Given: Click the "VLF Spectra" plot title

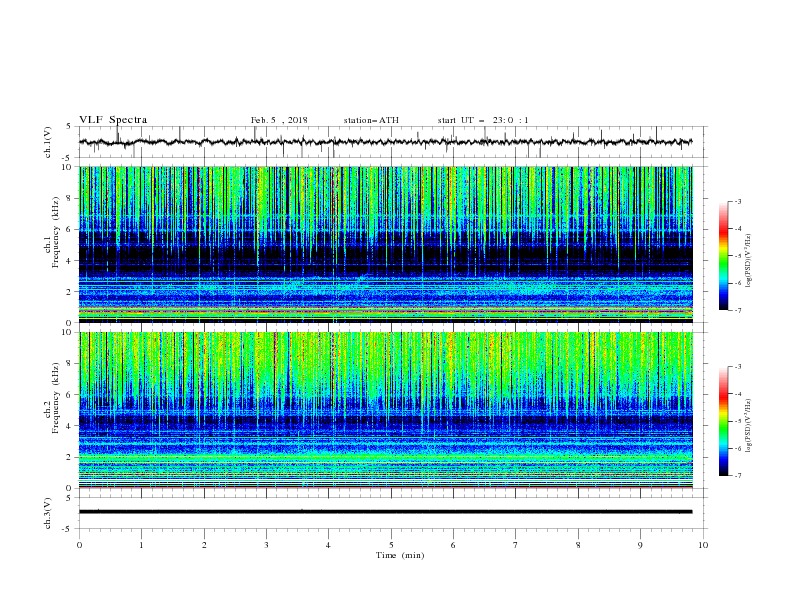Looking at the screenshot, I should 113,120.
